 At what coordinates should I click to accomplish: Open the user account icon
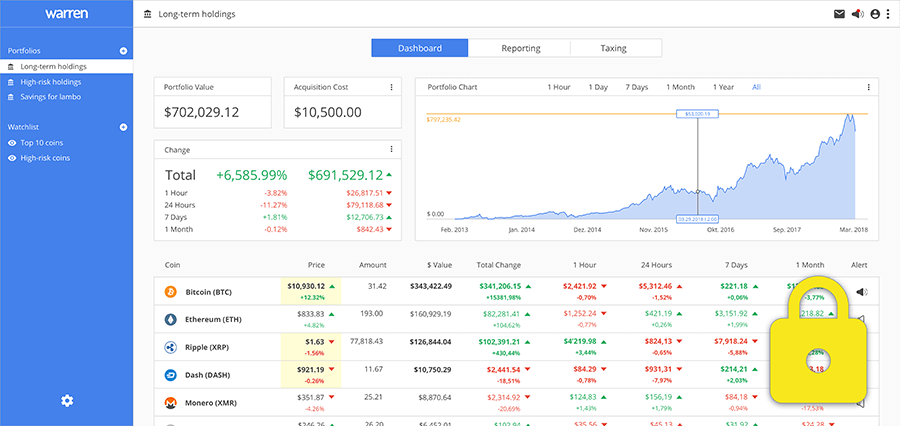click(875, 14)
